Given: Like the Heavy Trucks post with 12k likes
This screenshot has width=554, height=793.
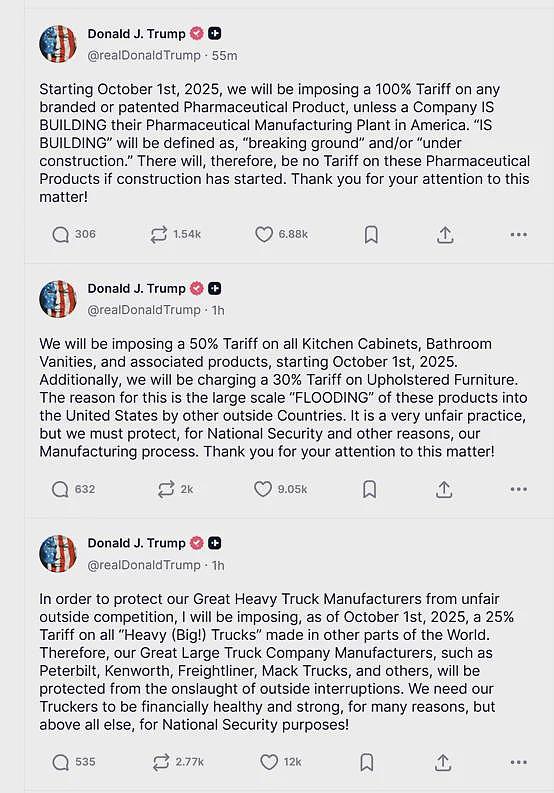Looking at the screenshot, I should (x=269, y=762).
